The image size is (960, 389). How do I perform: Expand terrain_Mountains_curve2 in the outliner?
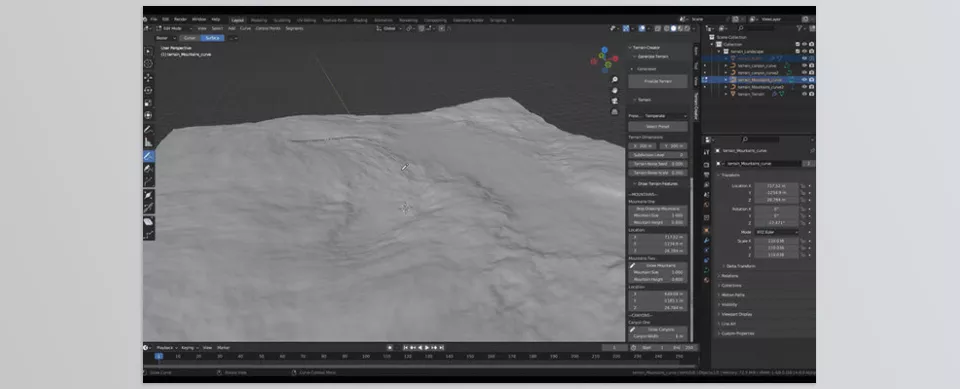pos(726,87)
